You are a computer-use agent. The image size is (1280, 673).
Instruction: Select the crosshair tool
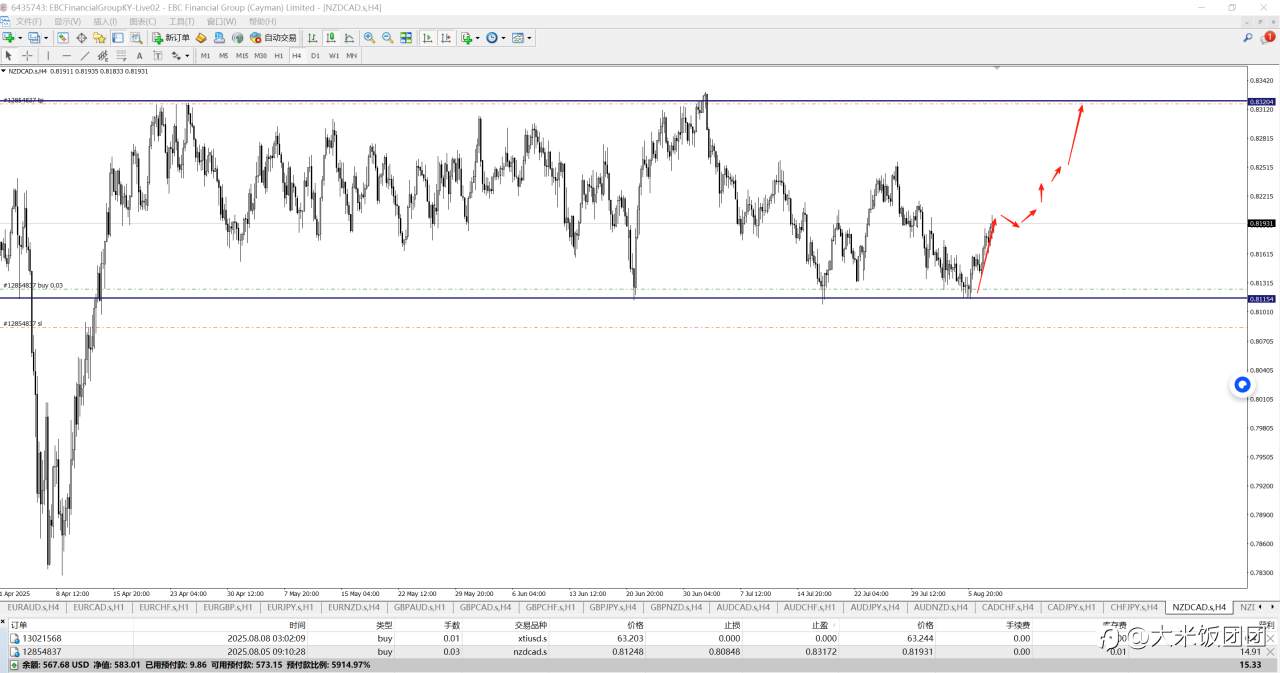coord(27,56)
